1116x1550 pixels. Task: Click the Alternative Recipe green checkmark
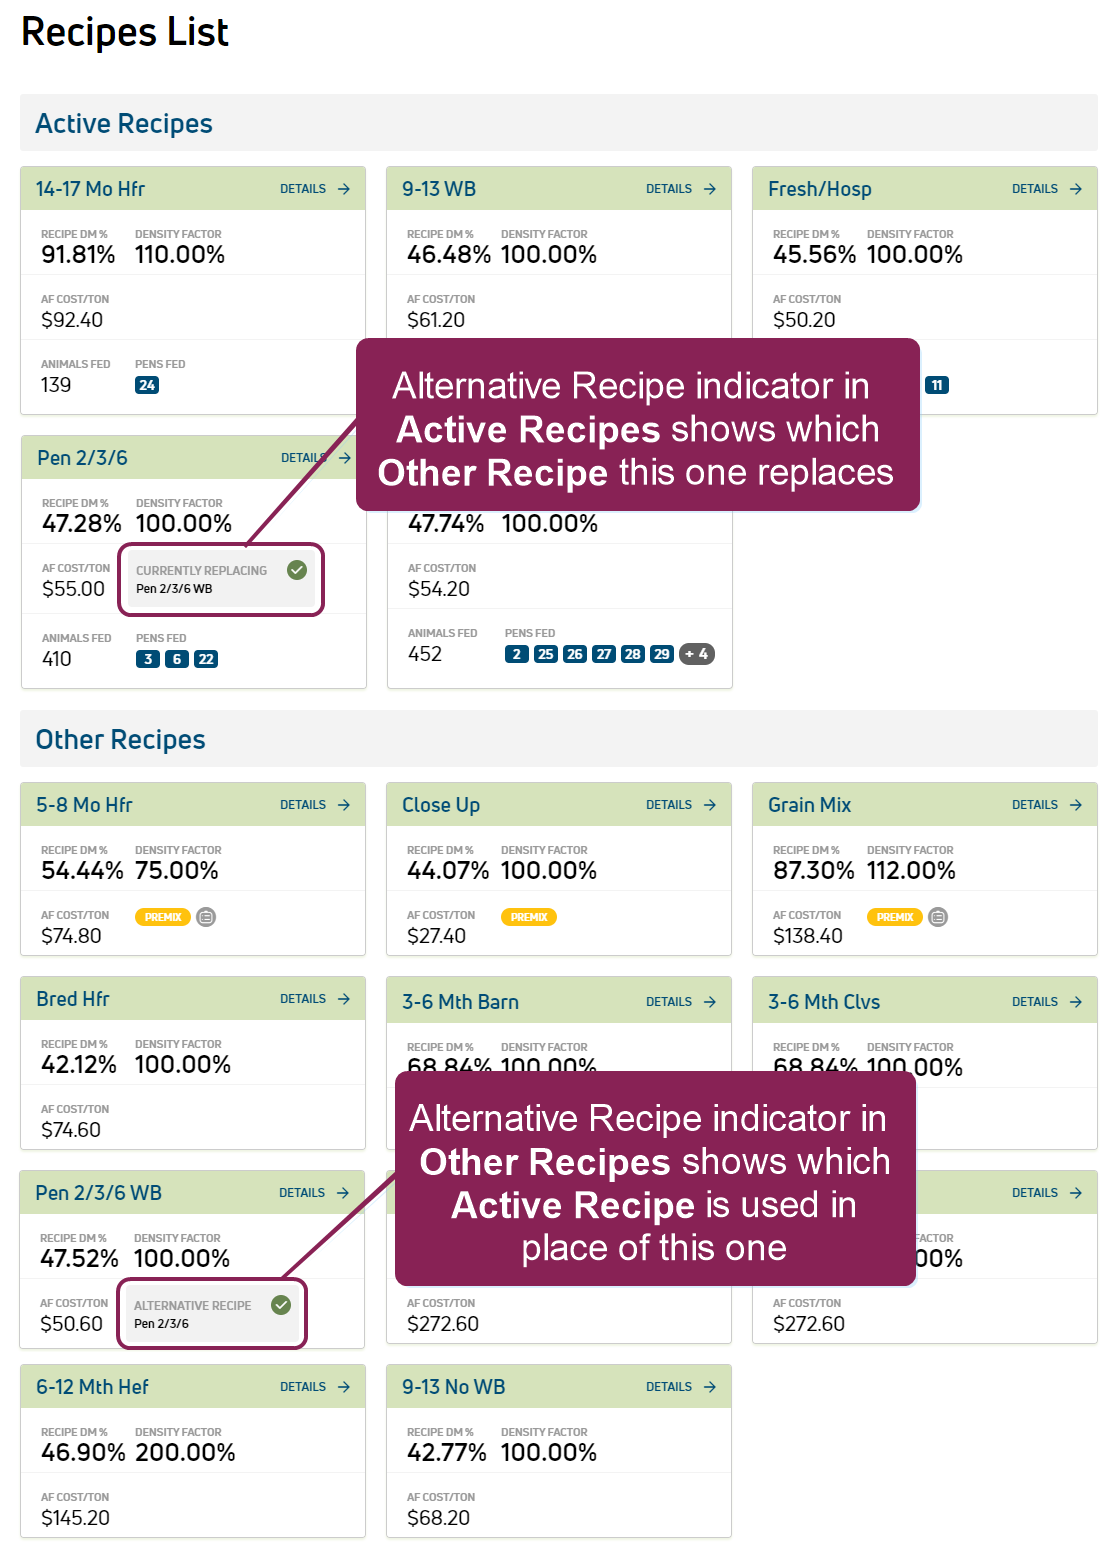coord(281,1305)
